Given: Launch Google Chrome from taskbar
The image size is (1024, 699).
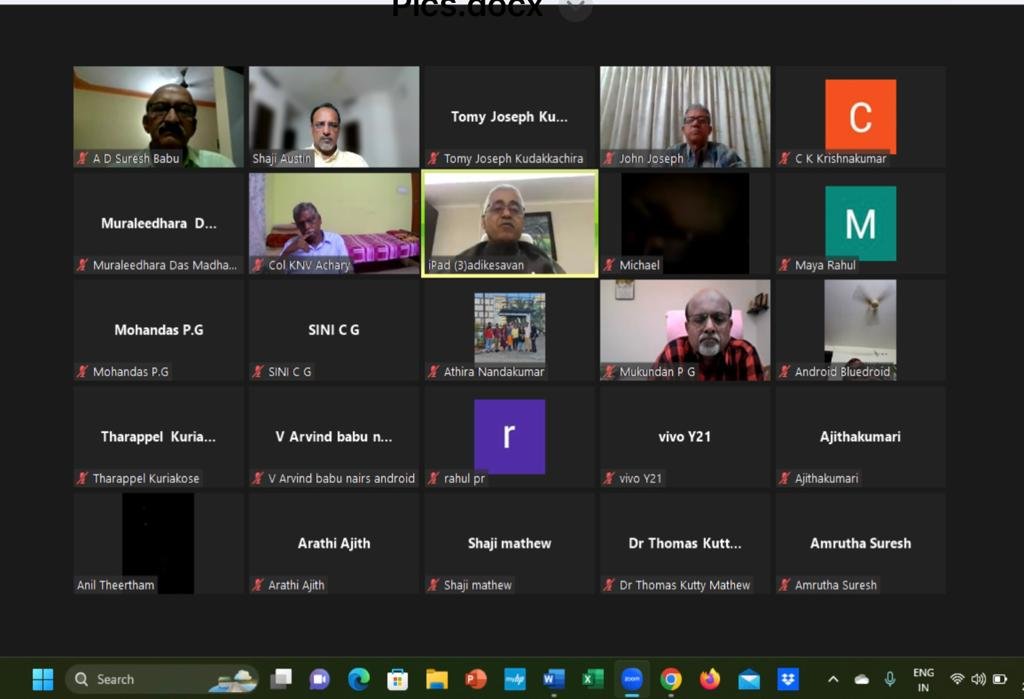Looking at the screenshot, I should tap(671, 679).
